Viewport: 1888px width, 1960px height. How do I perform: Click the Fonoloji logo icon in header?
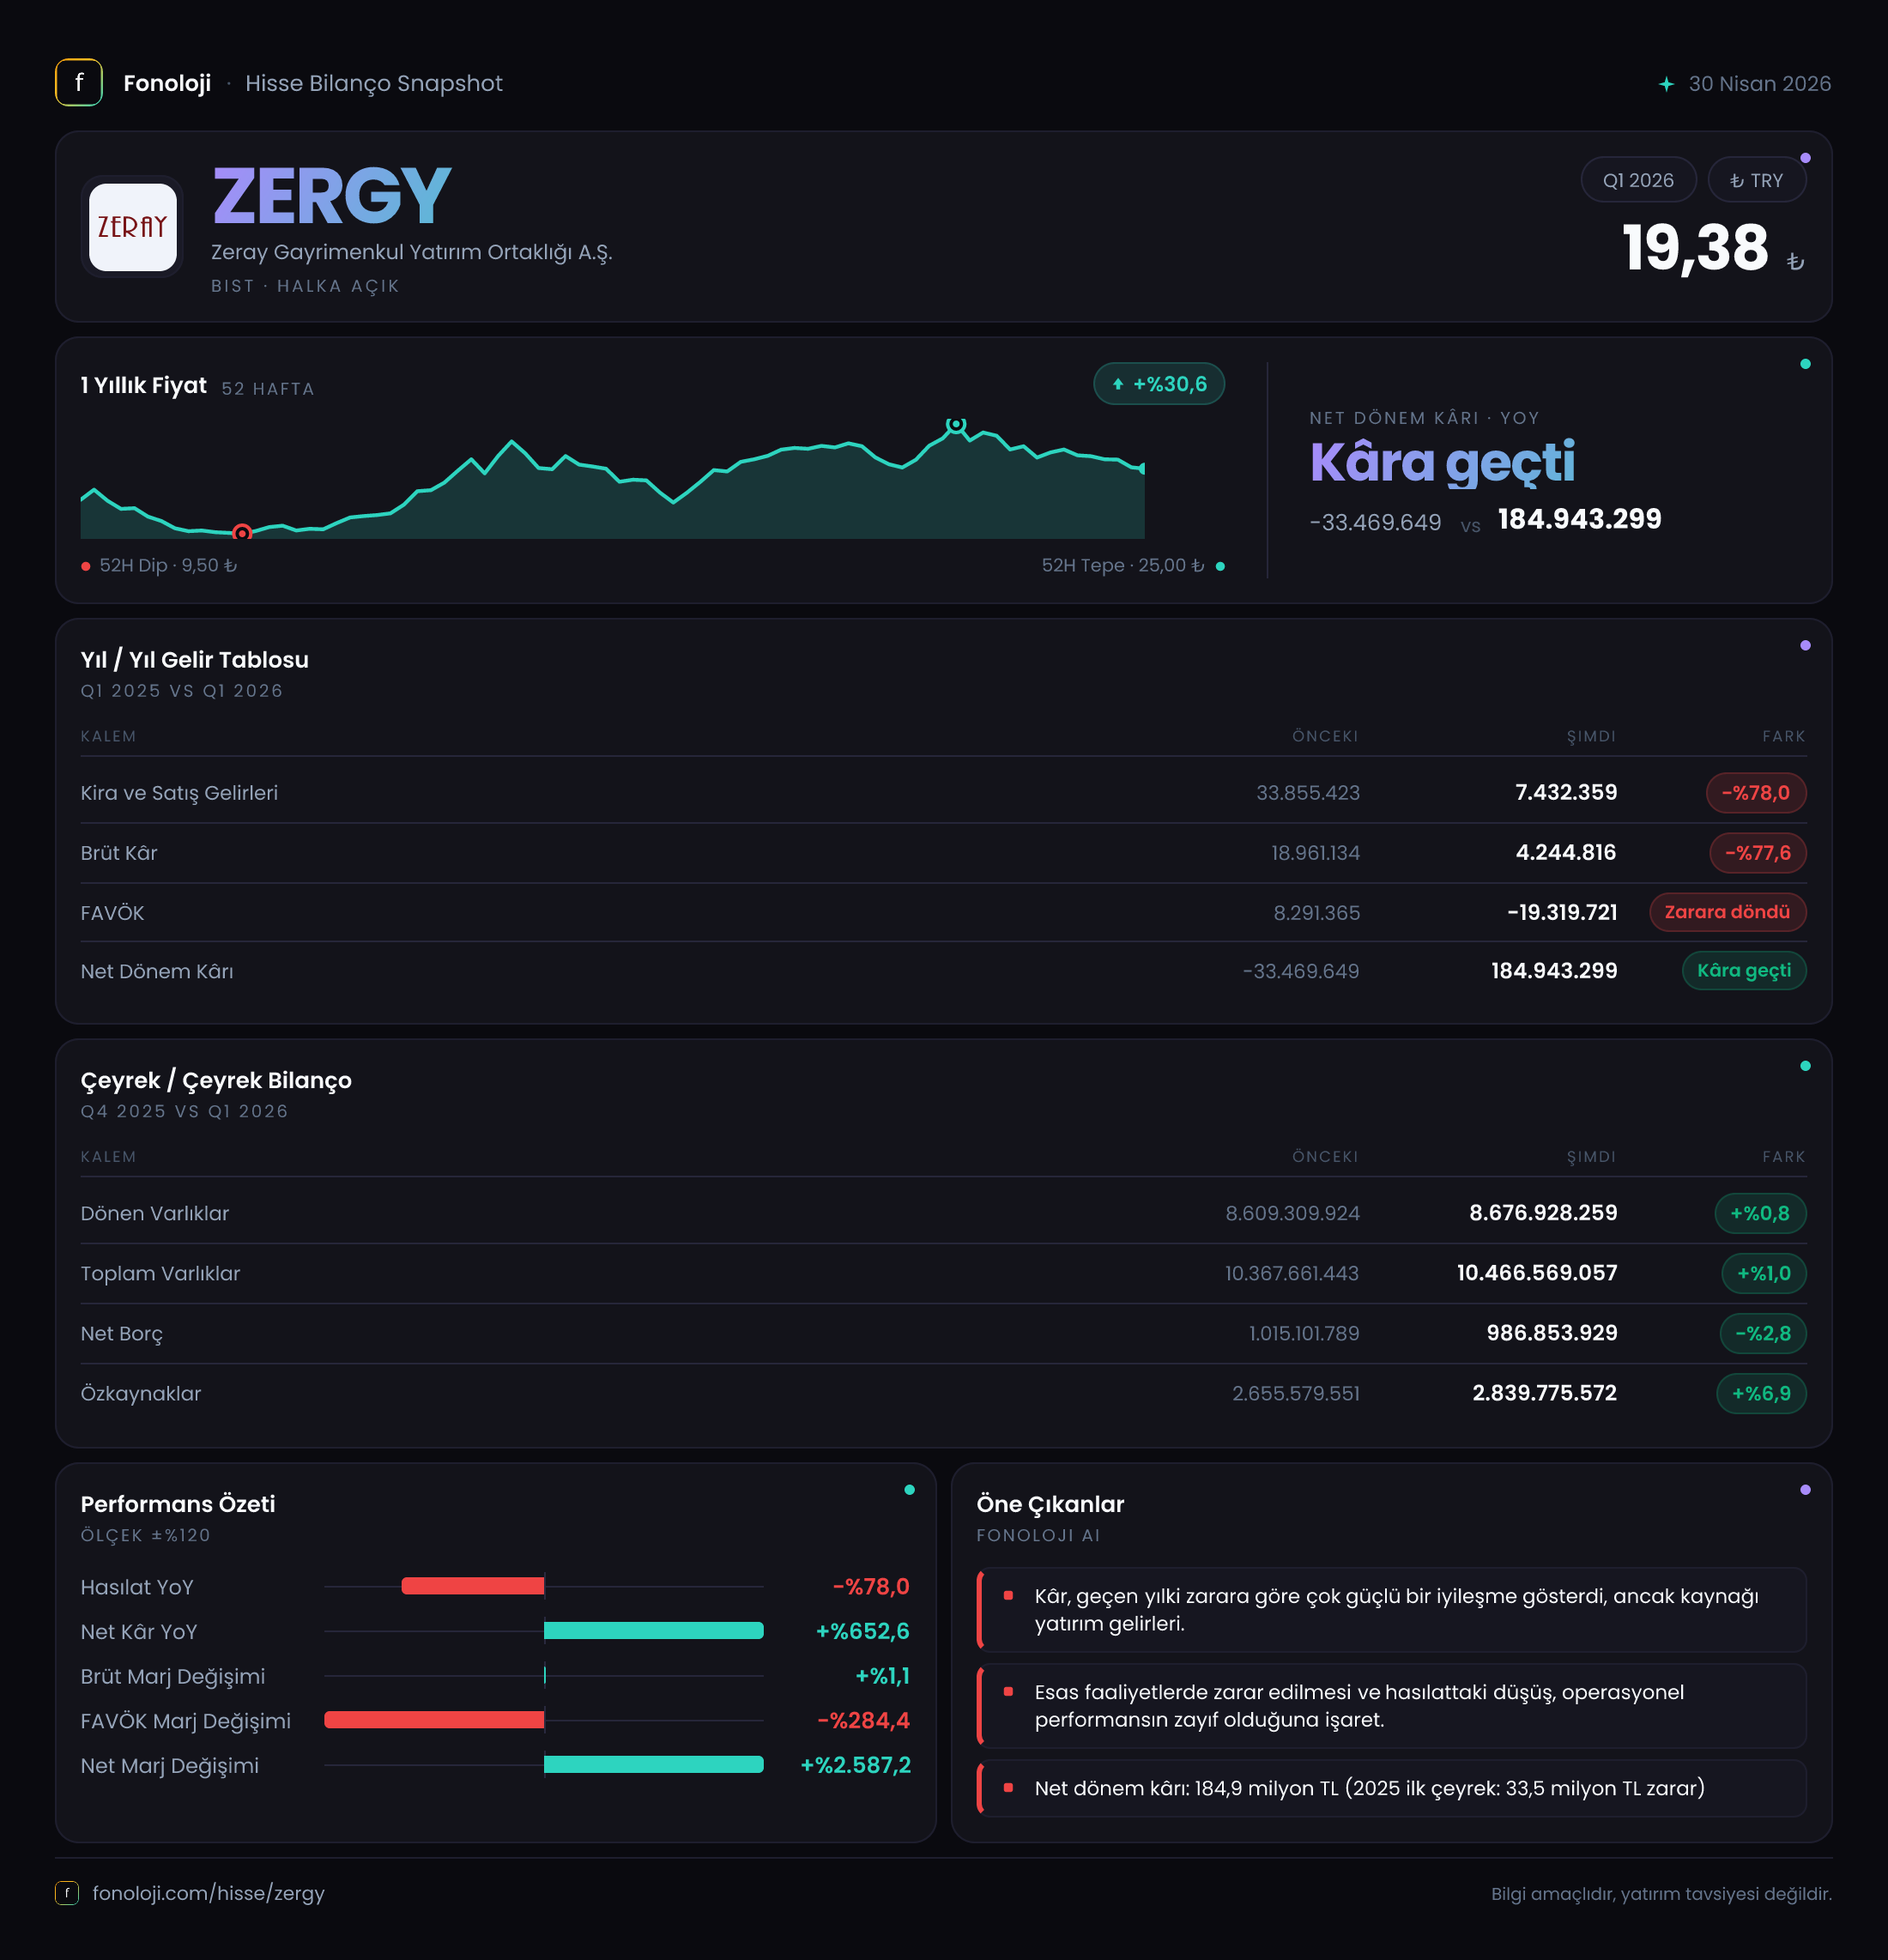click(x=78, y=83)
